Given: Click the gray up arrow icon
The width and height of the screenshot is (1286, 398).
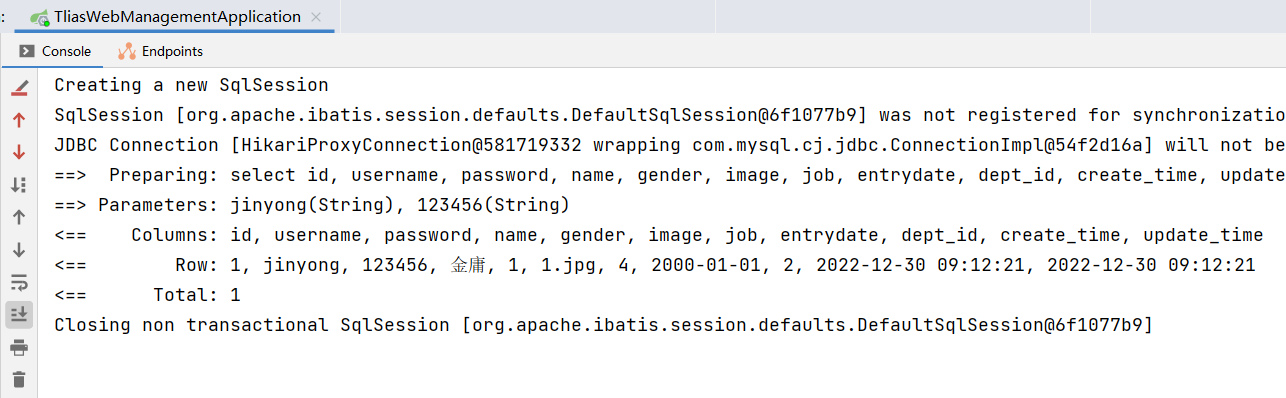Looking at the screenshot, I should point(19,217).
